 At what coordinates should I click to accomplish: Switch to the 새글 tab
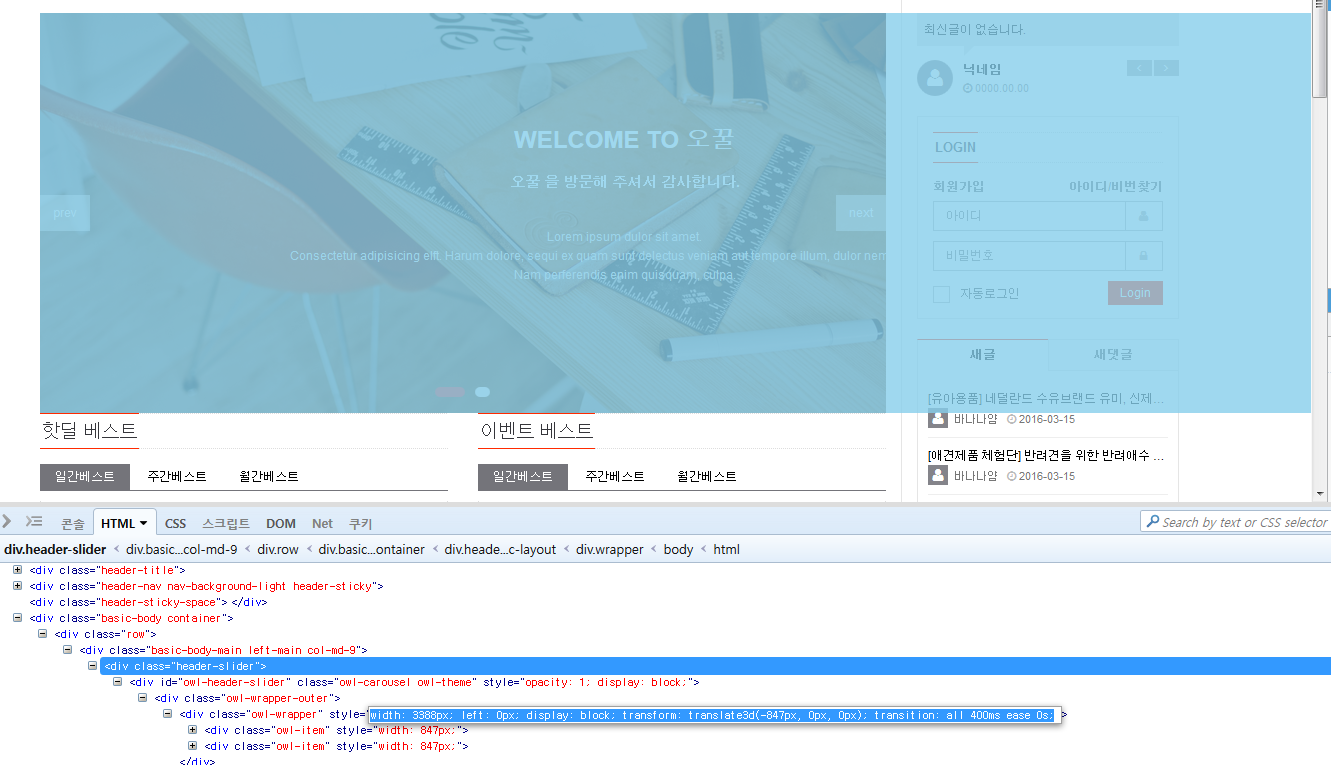983,354
